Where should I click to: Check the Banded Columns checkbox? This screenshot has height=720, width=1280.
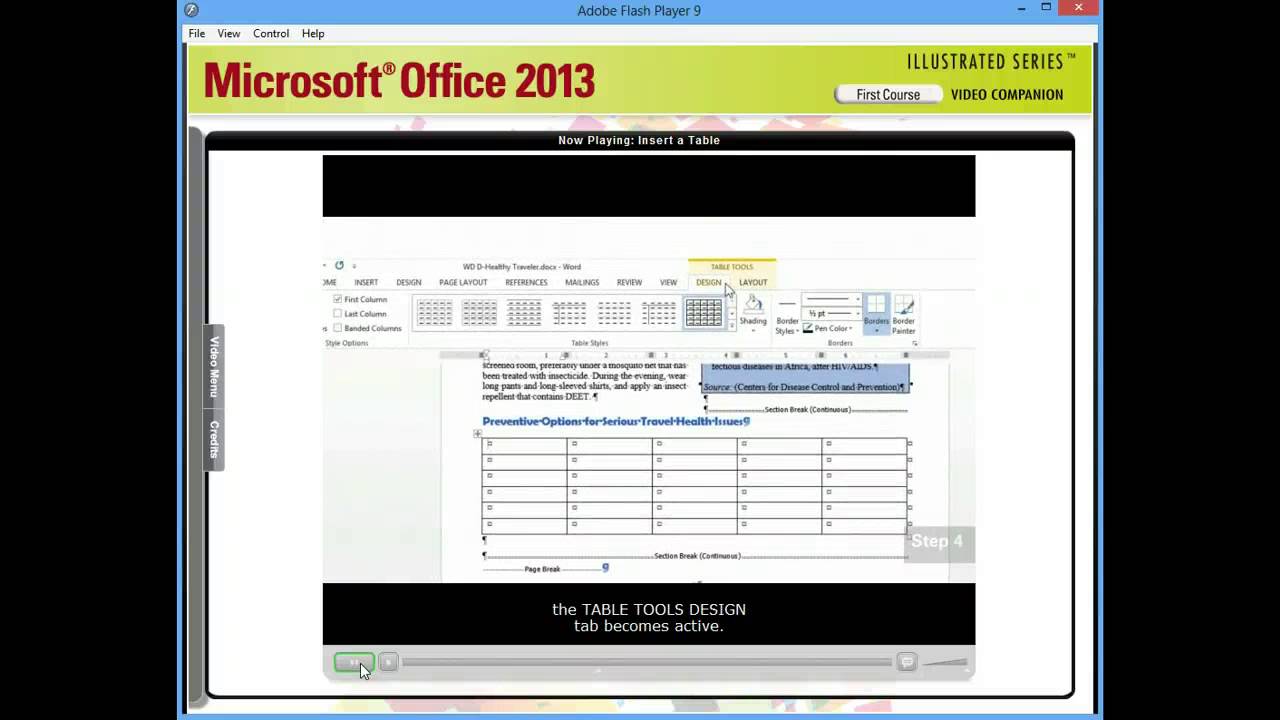[338, 328]
